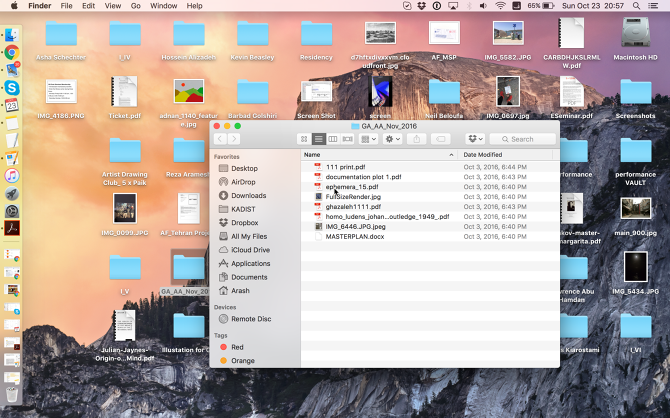Image resolution: width=670 pixels, height=418 pixels.
Task: Click the AirPlay menu bar icon
Action: [x=453, y=6]
